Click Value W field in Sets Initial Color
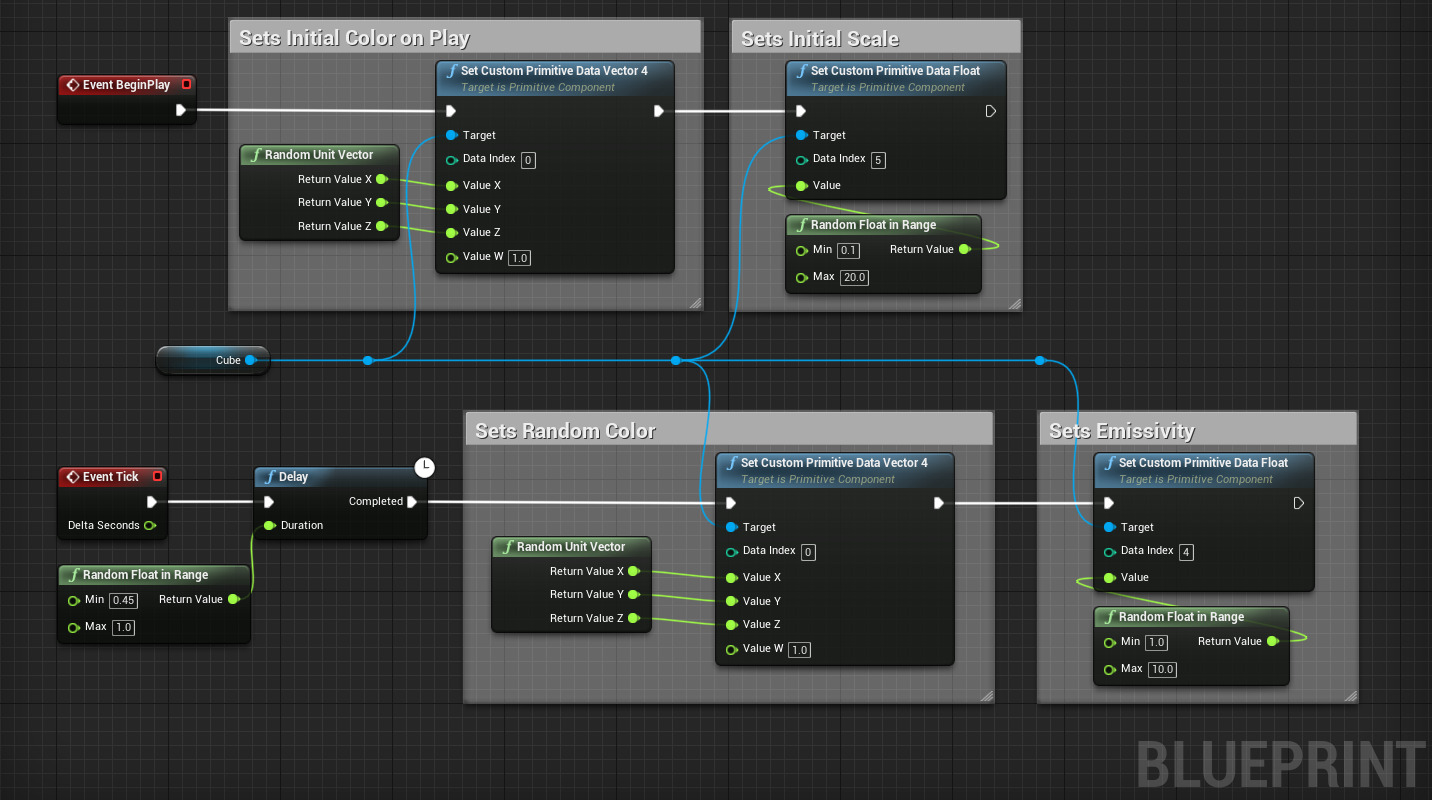 [x=519, y=258]
